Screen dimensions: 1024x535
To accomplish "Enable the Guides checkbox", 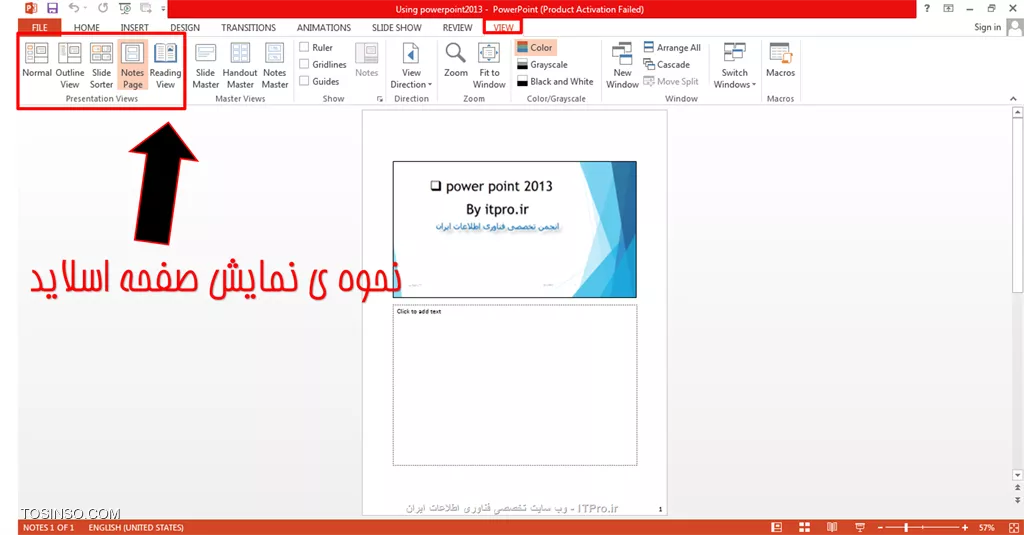I will pyautogui.click(x=304, y=81).
